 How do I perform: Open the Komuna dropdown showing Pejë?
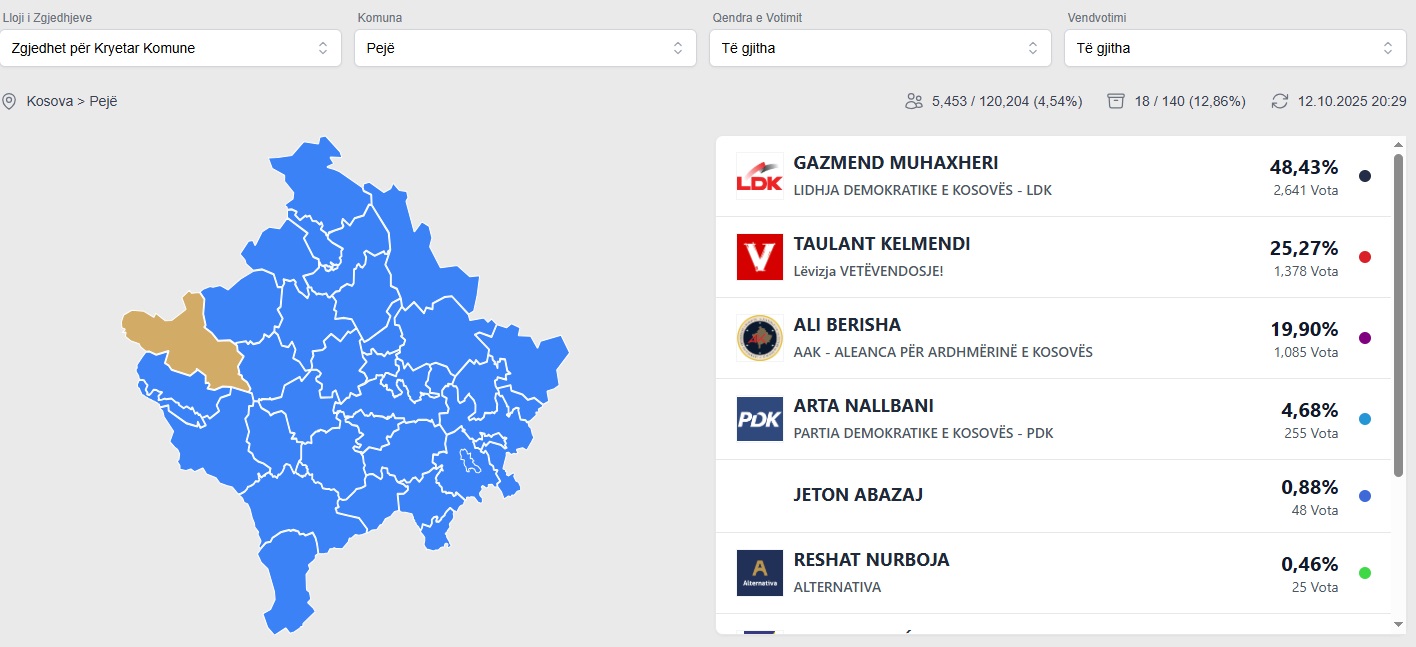click(525, 48)
